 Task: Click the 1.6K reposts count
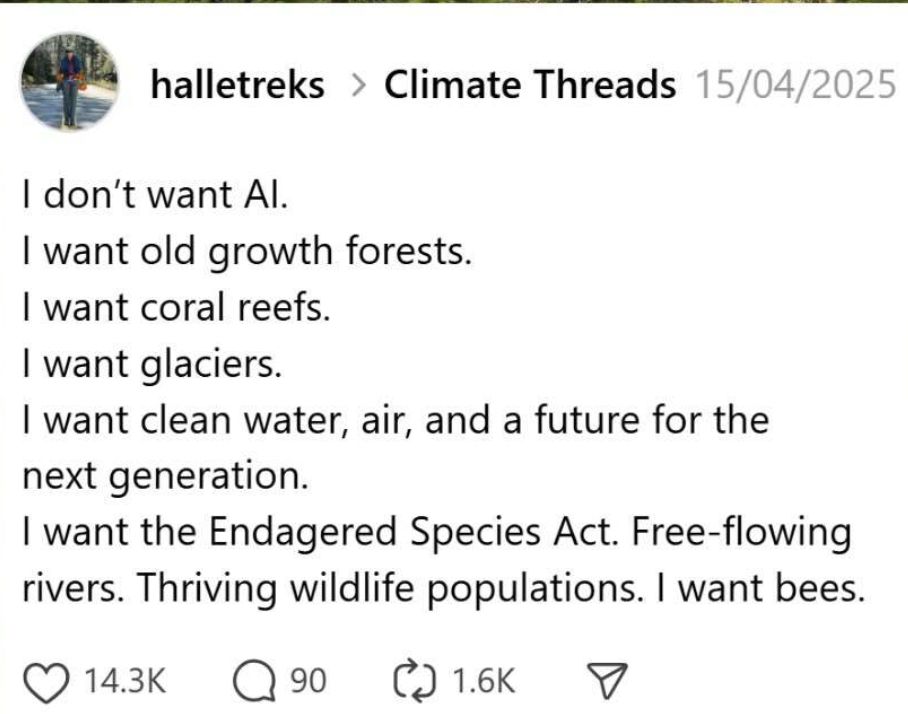(x=484, y=680)
